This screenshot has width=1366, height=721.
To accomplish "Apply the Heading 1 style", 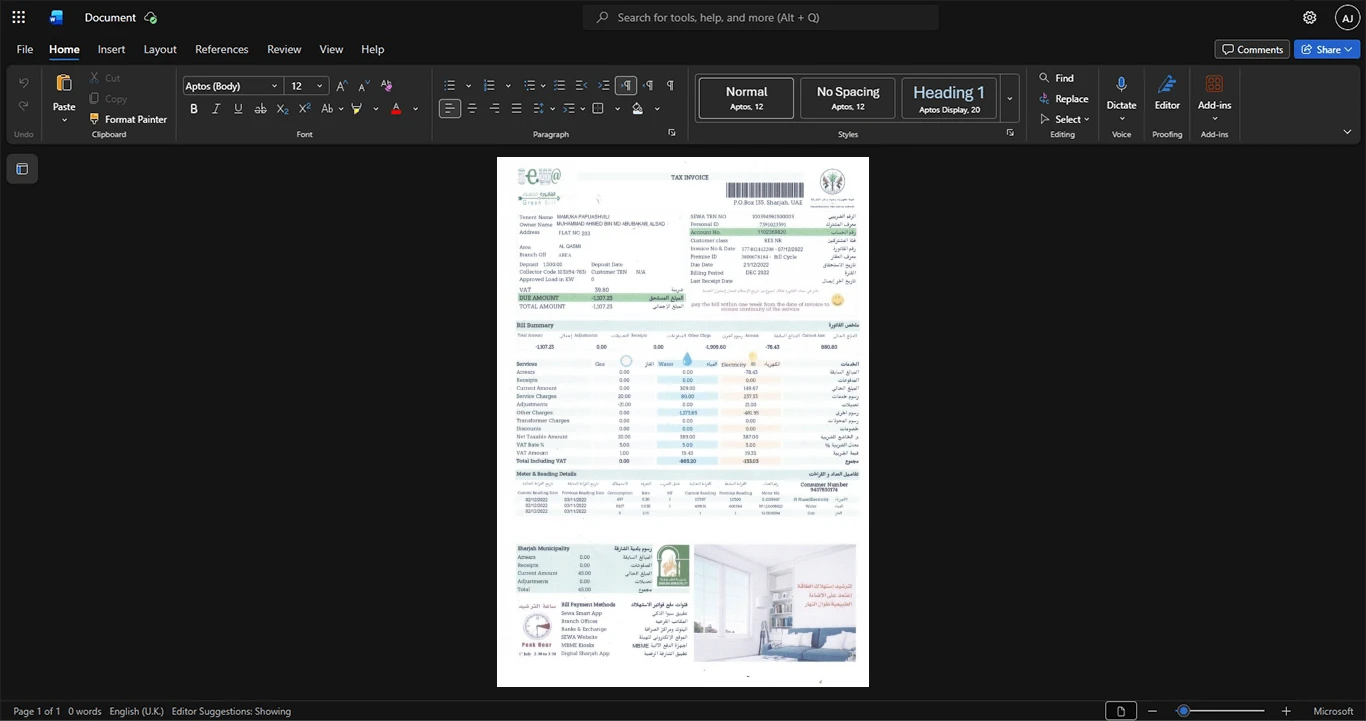I will point(949,99).
